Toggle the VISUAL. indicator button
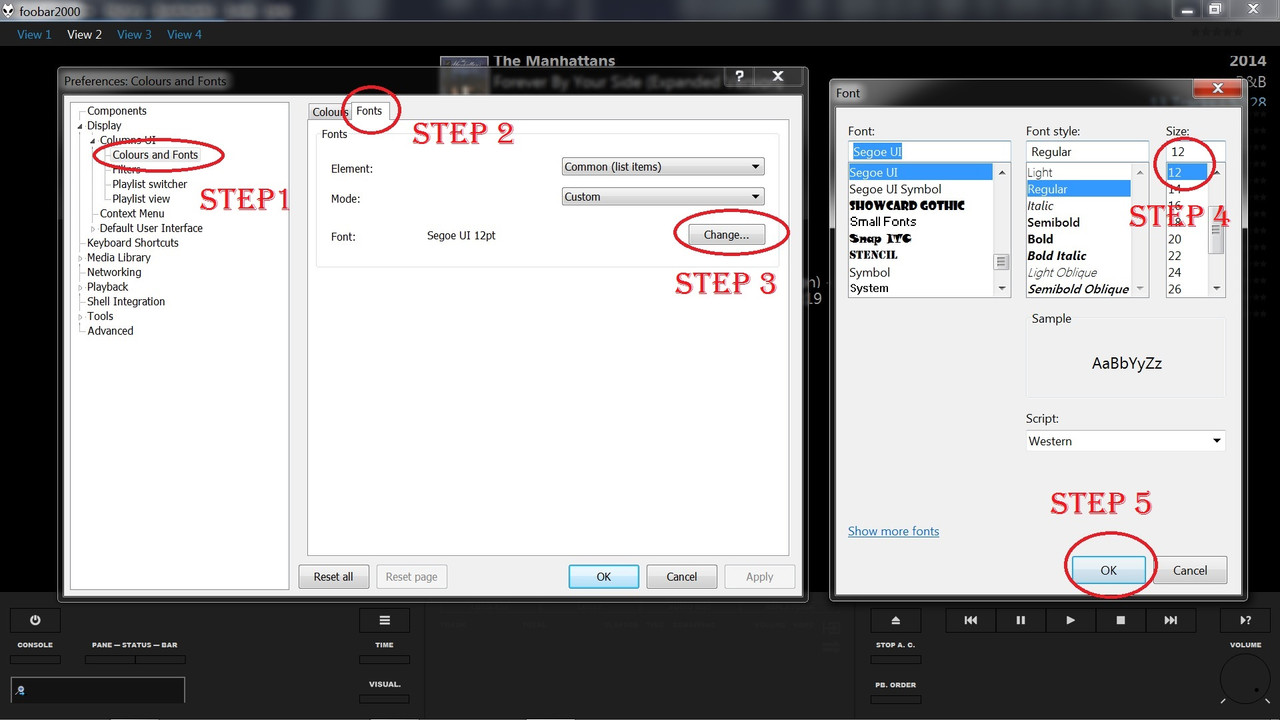 tap(384, 699)
